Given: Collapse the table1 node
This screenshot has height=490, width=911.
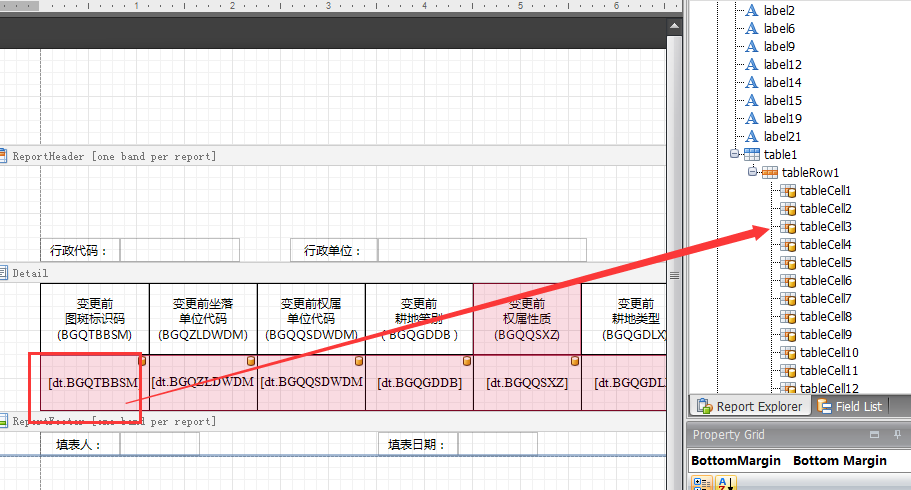Looking at the screenshot, I should 734,153.
